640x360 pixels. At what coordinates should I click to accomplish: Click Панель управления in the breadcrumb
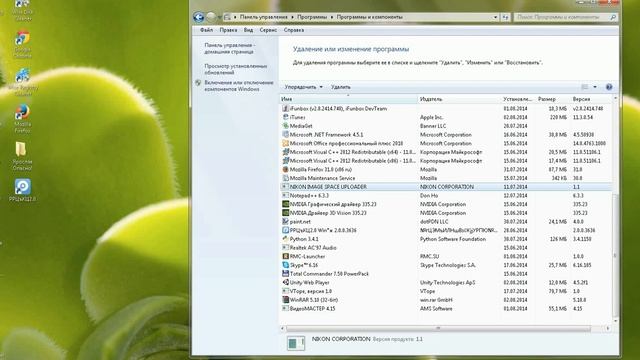click(x=263, y=17)
